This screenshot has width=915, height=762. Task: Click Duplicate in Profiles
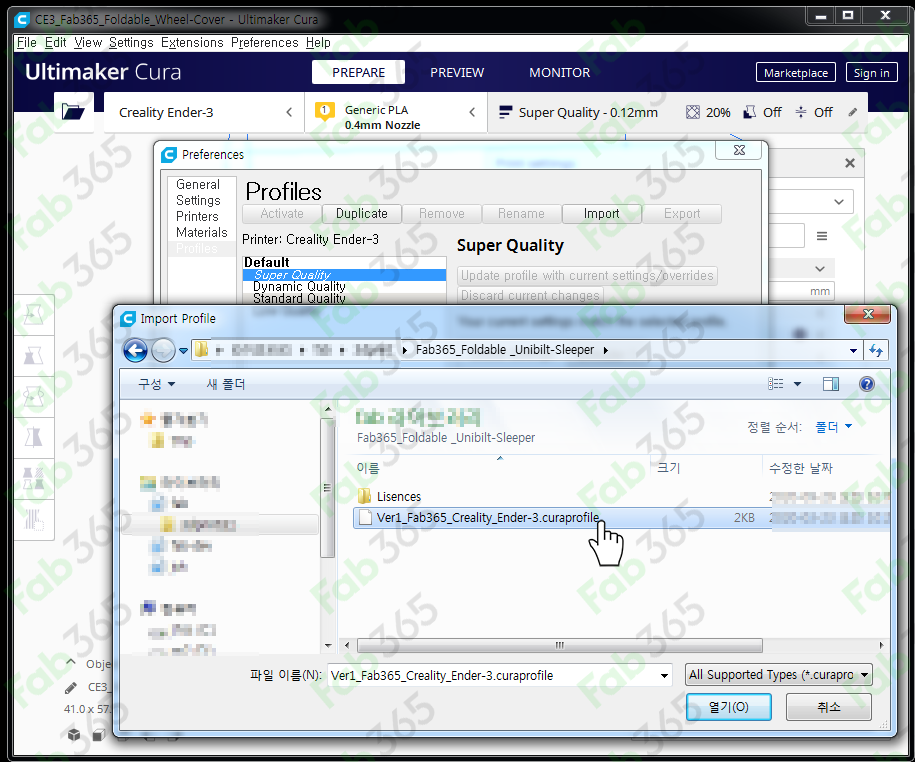362,214
